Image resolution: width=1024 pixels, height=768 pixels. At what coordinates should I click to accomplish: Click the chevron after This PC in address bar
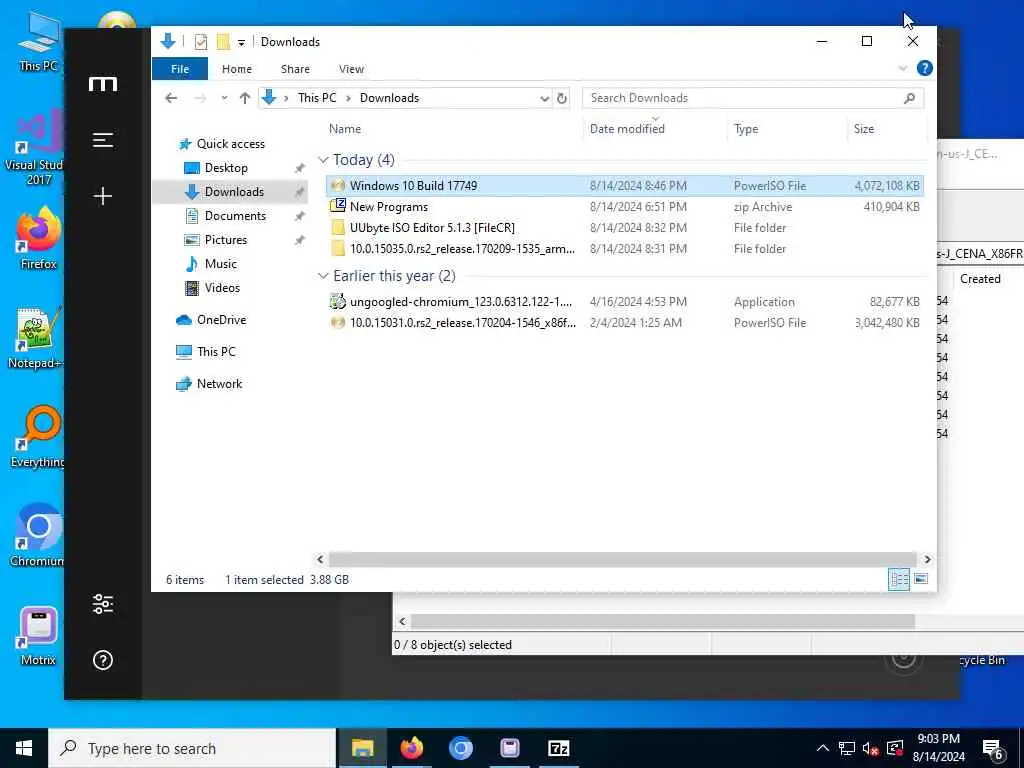point(348,98)
